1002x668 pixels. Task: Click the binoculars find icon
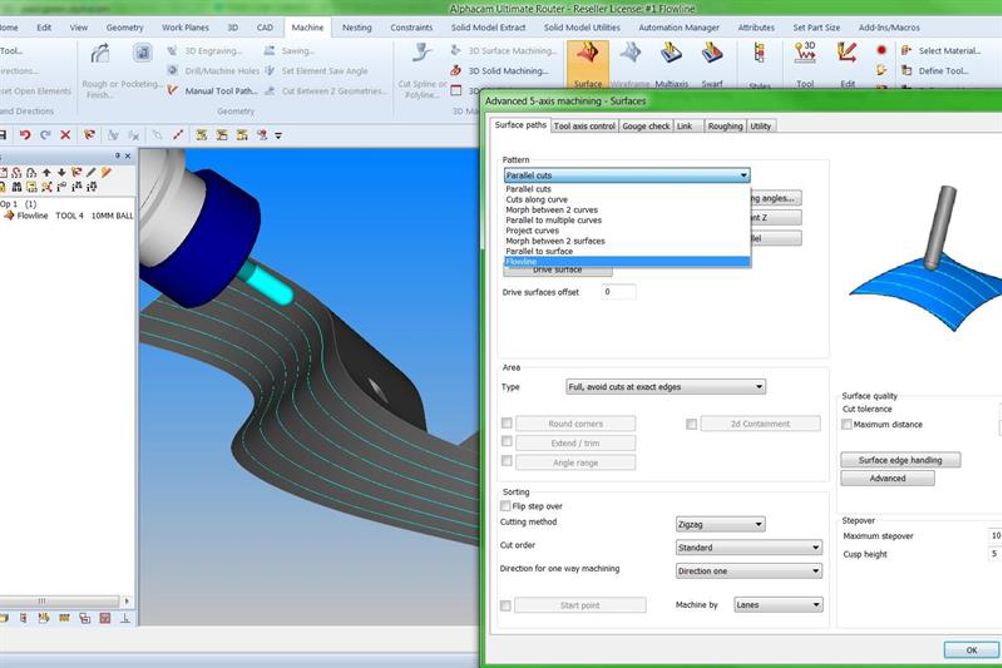17,187
